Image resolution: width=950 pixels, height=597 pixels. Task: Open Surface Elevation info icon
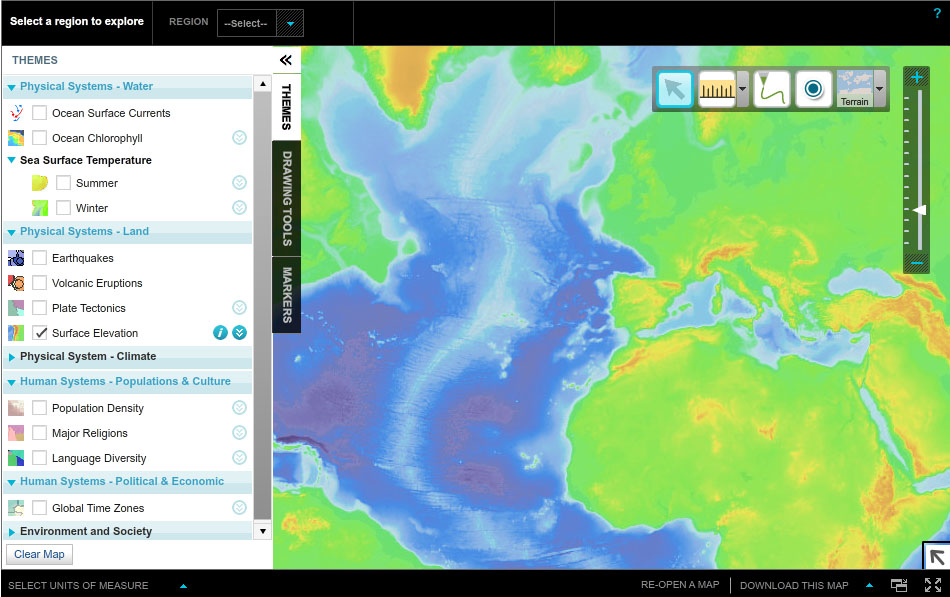click(x=221, y=333)
